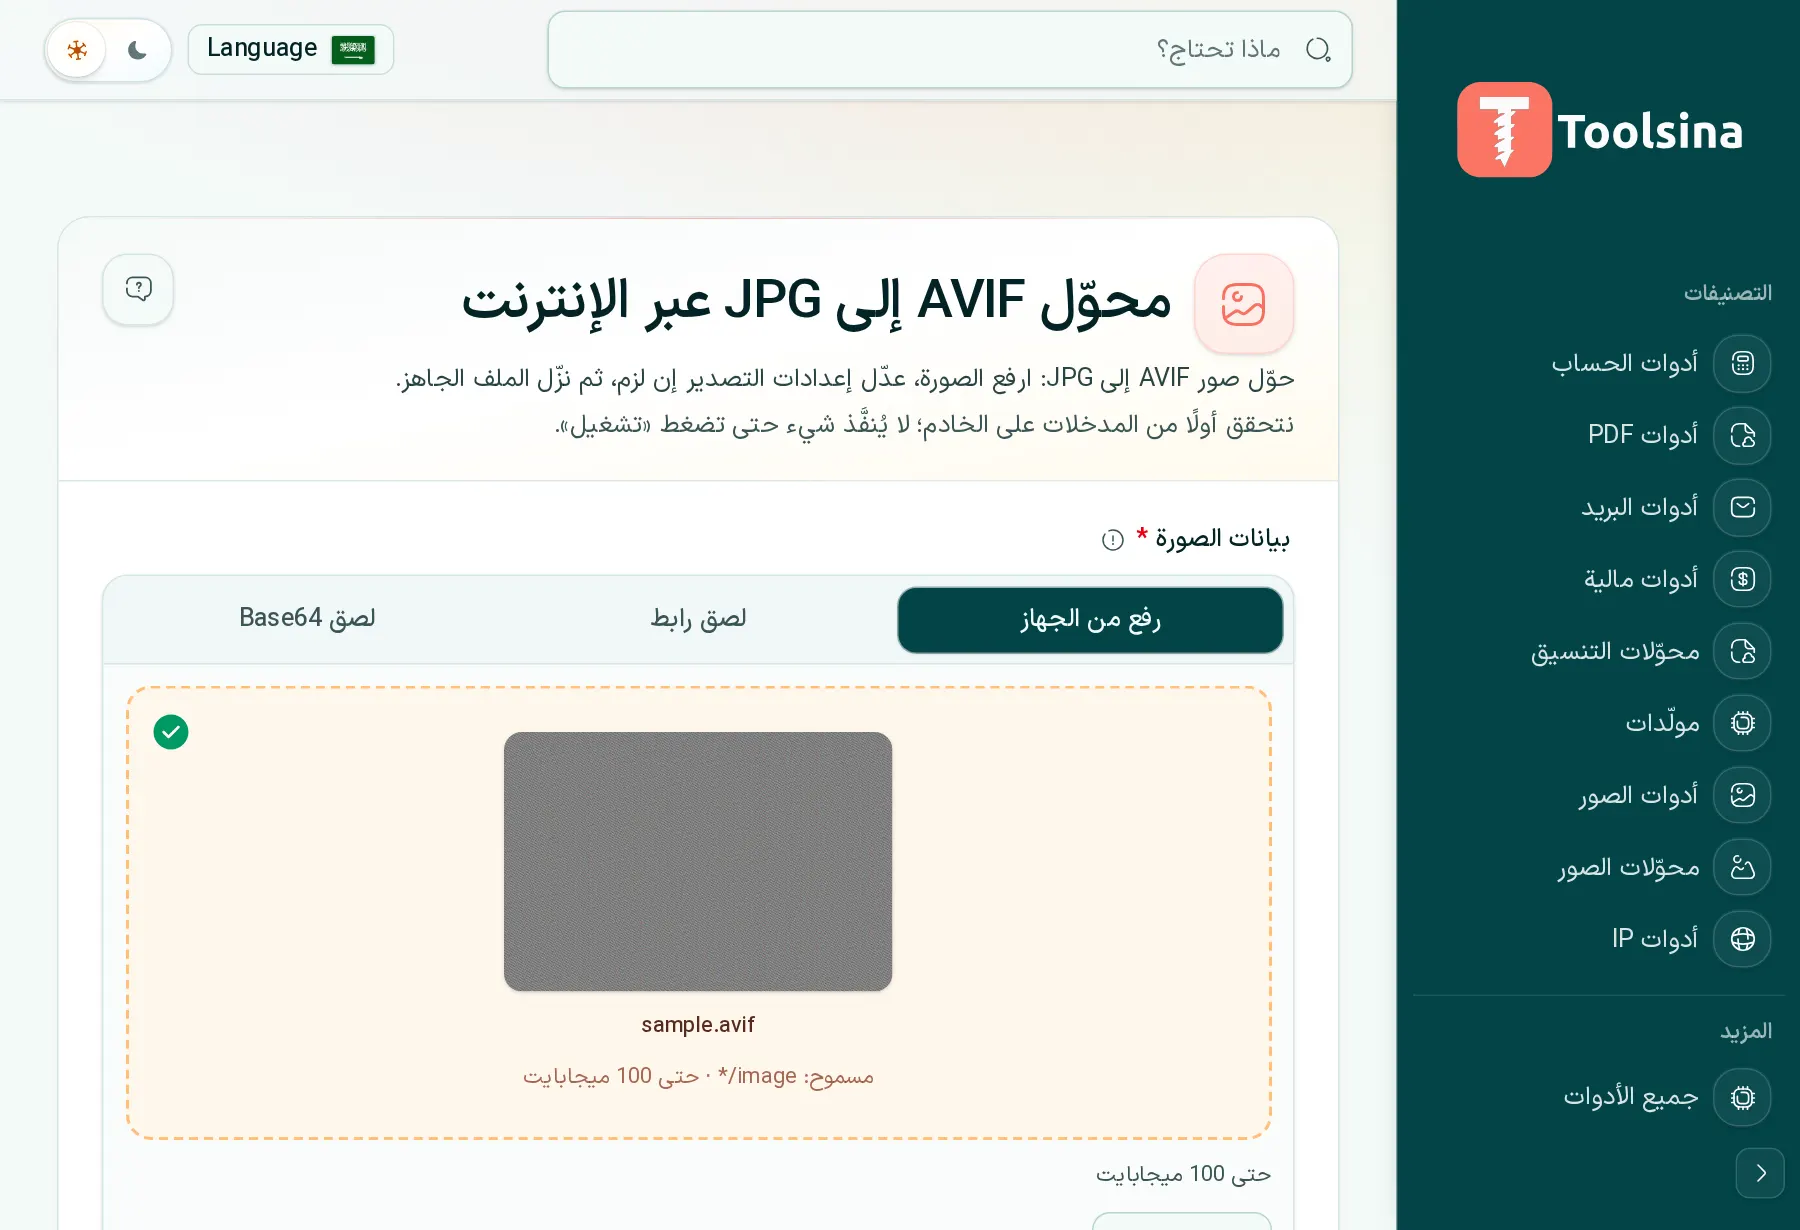Select the رفع من الجهاز tab
This screenshot has height=1230, width=1800.
coord(1090,620)
